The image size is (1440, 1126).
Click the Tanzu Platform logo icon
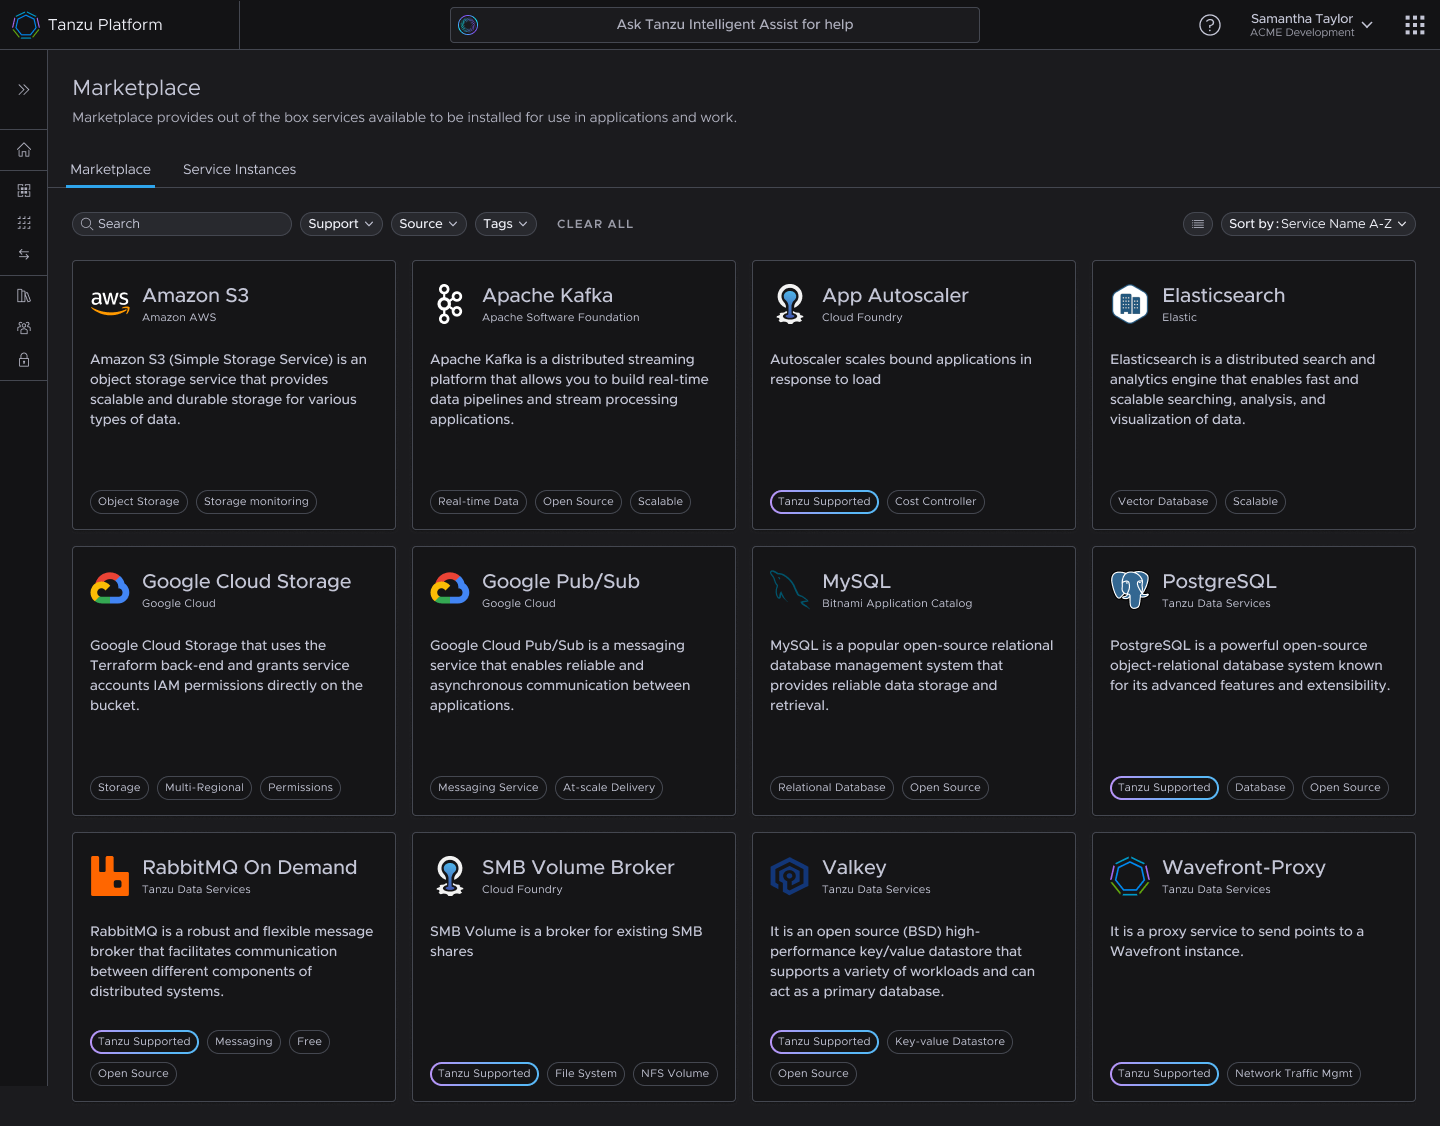25,25
